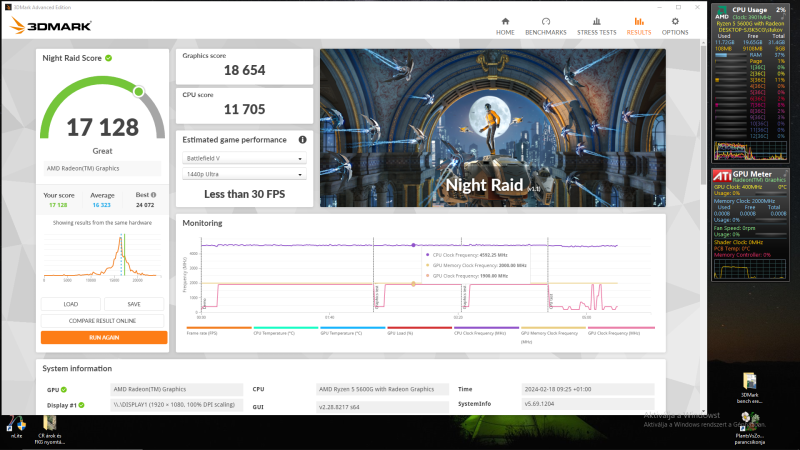Click the Options gear icon
800x450 pixels.
click(x=675, y=21)
